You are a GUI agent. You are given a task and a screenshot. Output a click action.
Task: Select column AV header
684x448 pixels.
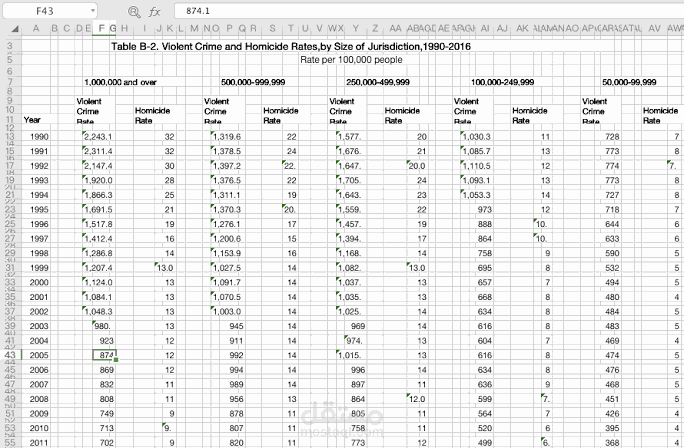(x=654, y=28)
